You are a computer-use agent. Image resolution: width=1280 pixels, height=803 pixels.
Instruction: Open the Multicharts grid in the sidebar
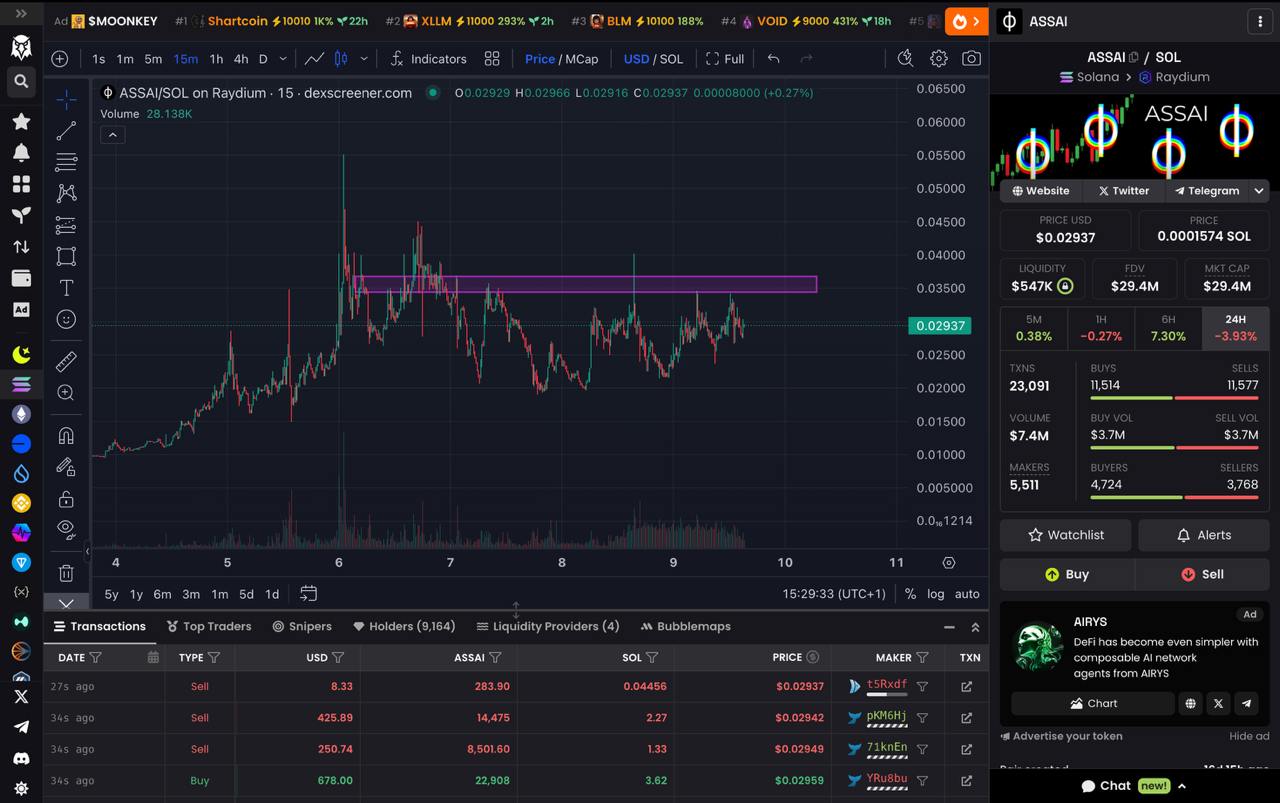21,184
